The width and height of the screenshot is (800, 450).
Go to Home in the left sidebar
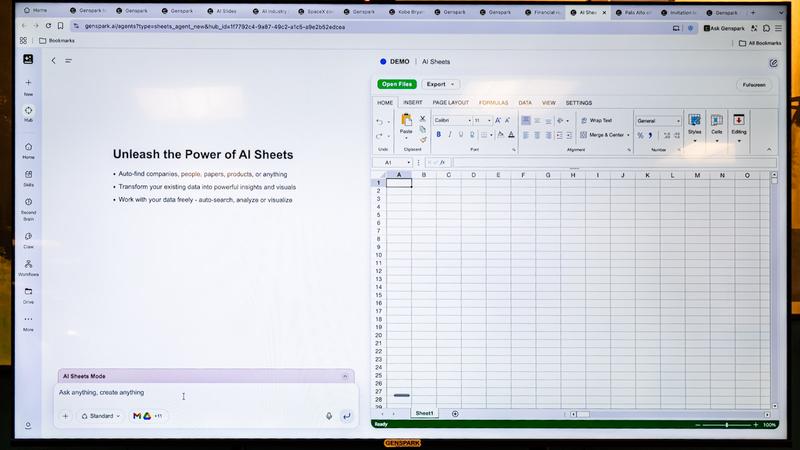click(28, 150)
